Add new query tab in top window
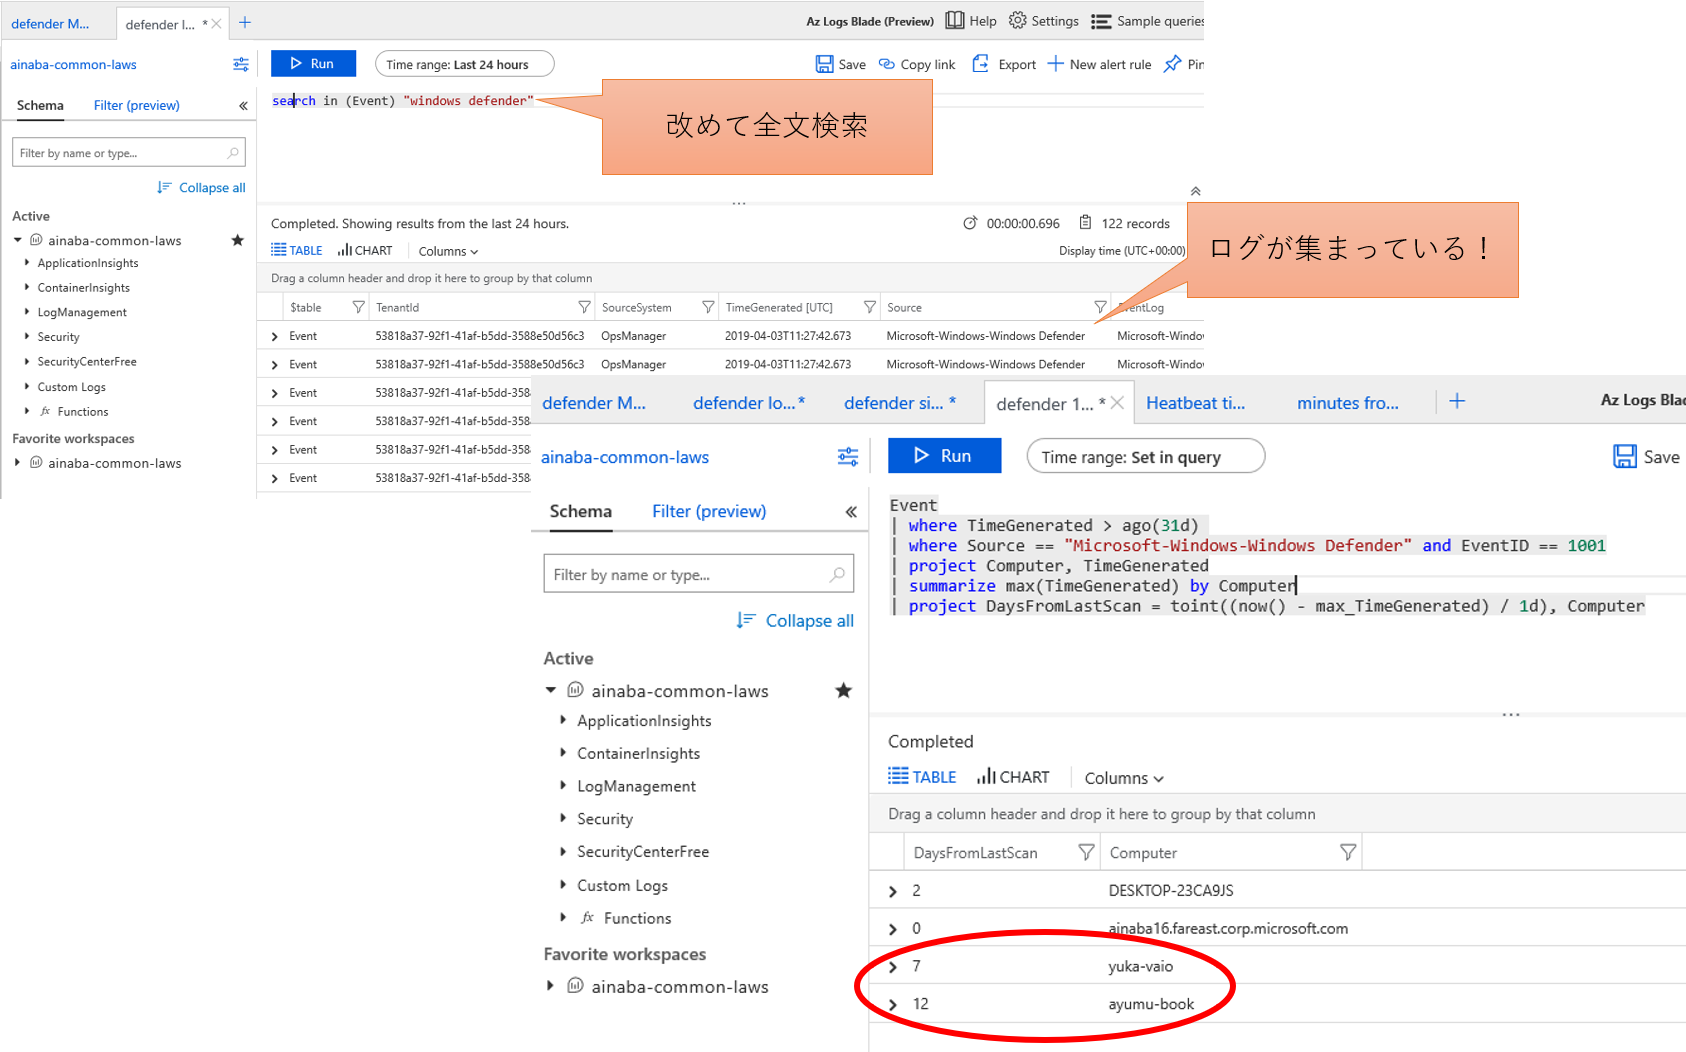This screenshot has height=1052, width=1686. (245, 22)
